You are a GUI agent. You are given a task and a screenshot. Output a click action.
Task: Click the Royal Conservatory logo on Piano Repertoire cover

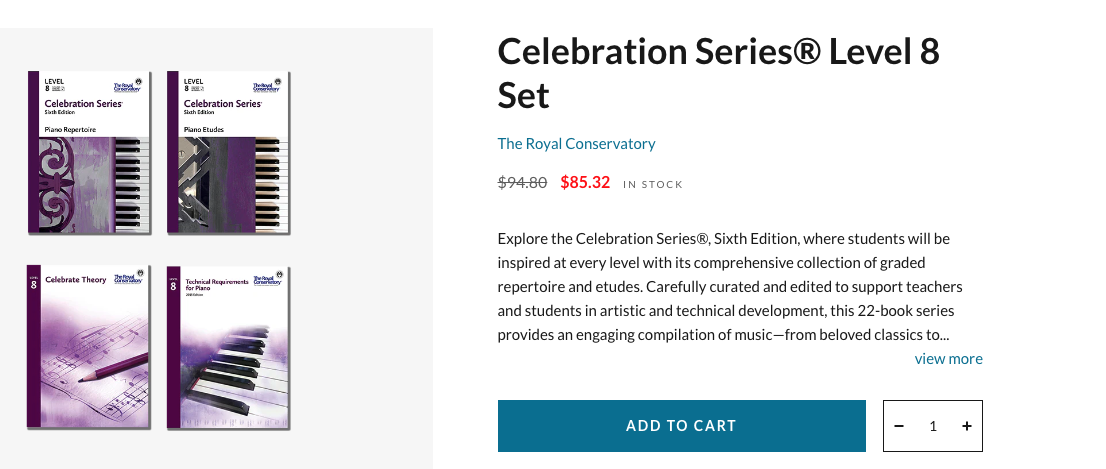tap(128, 83)
